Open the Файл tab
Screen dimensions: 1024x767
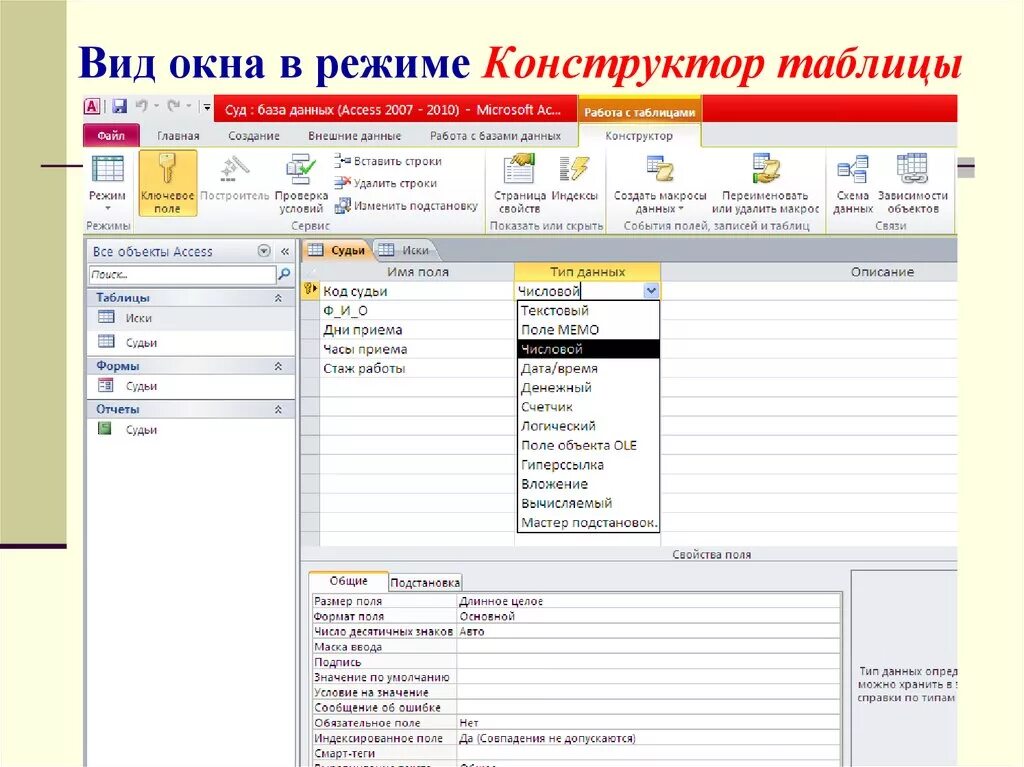coord(111,135)
